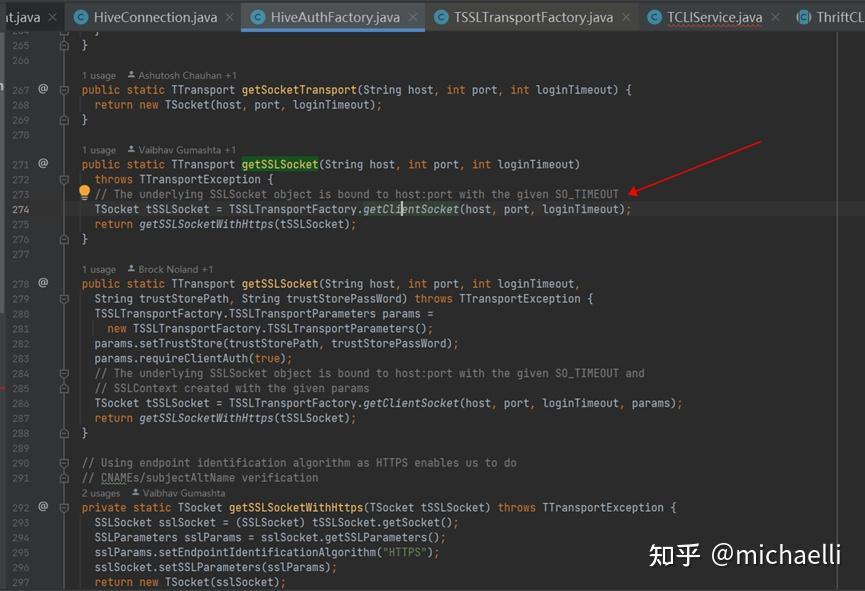Click the @ gutter icon on line 267
This screenshot has height=591, width=865.
[x=43, y=89]
